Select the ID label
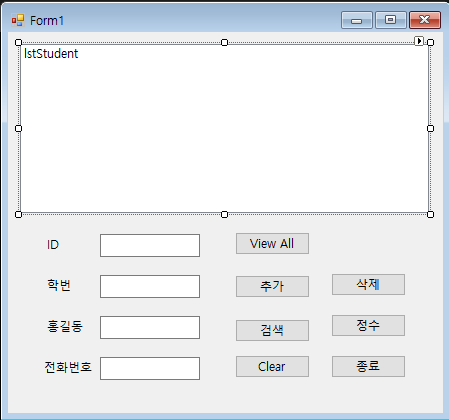Viewport: 449px width, 420px height. tap(53, 245)
